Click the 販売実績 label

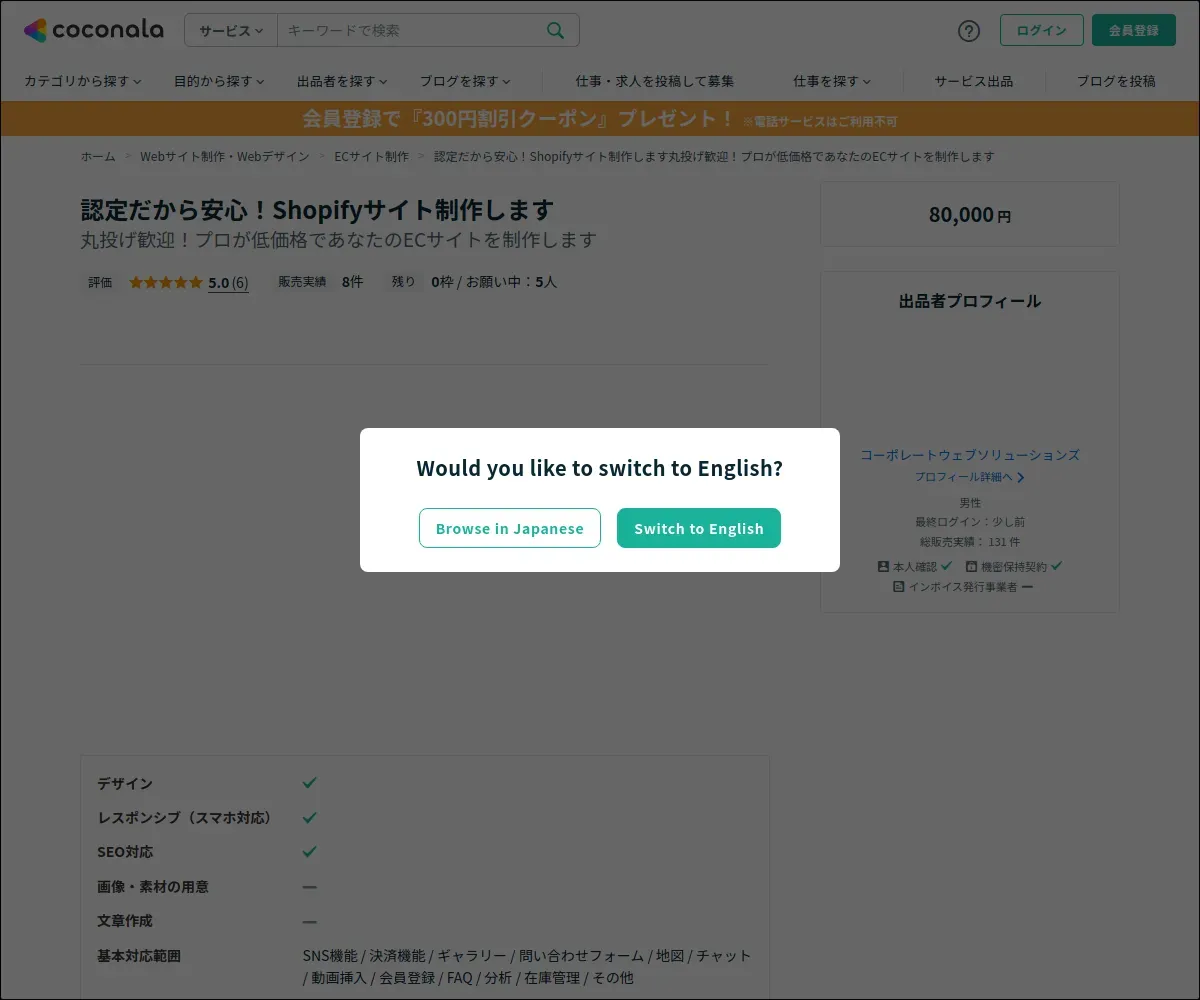point(302,282)
